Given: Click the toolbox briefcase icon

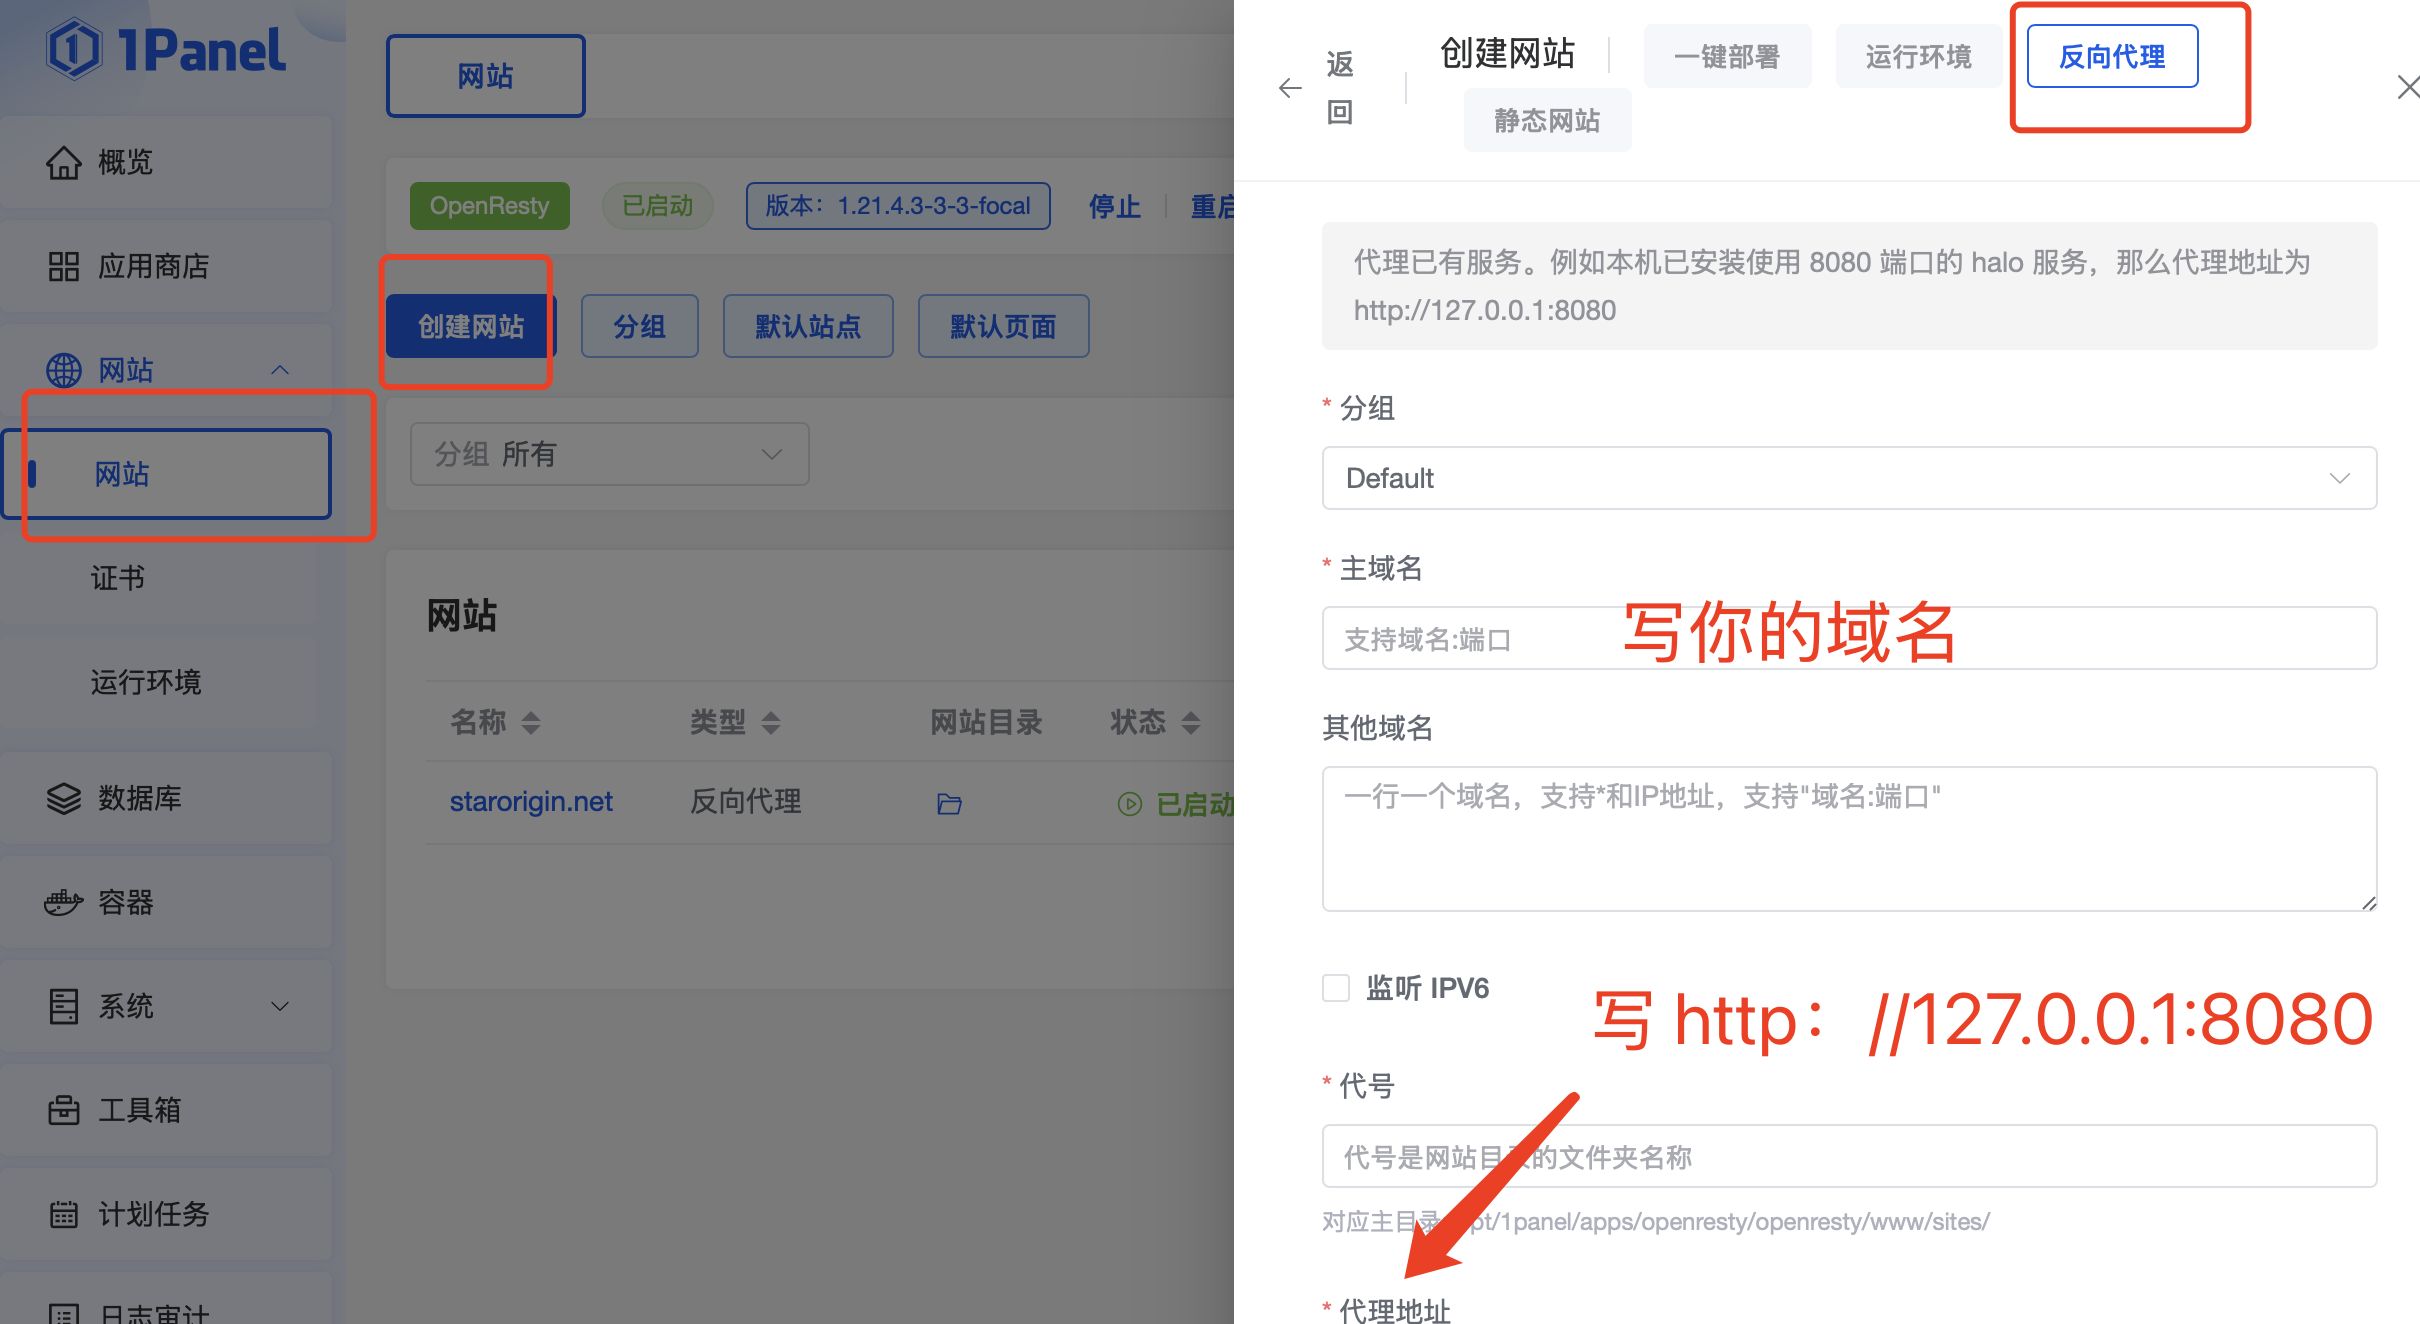Looking at the screenshot, I should 63,1110.
